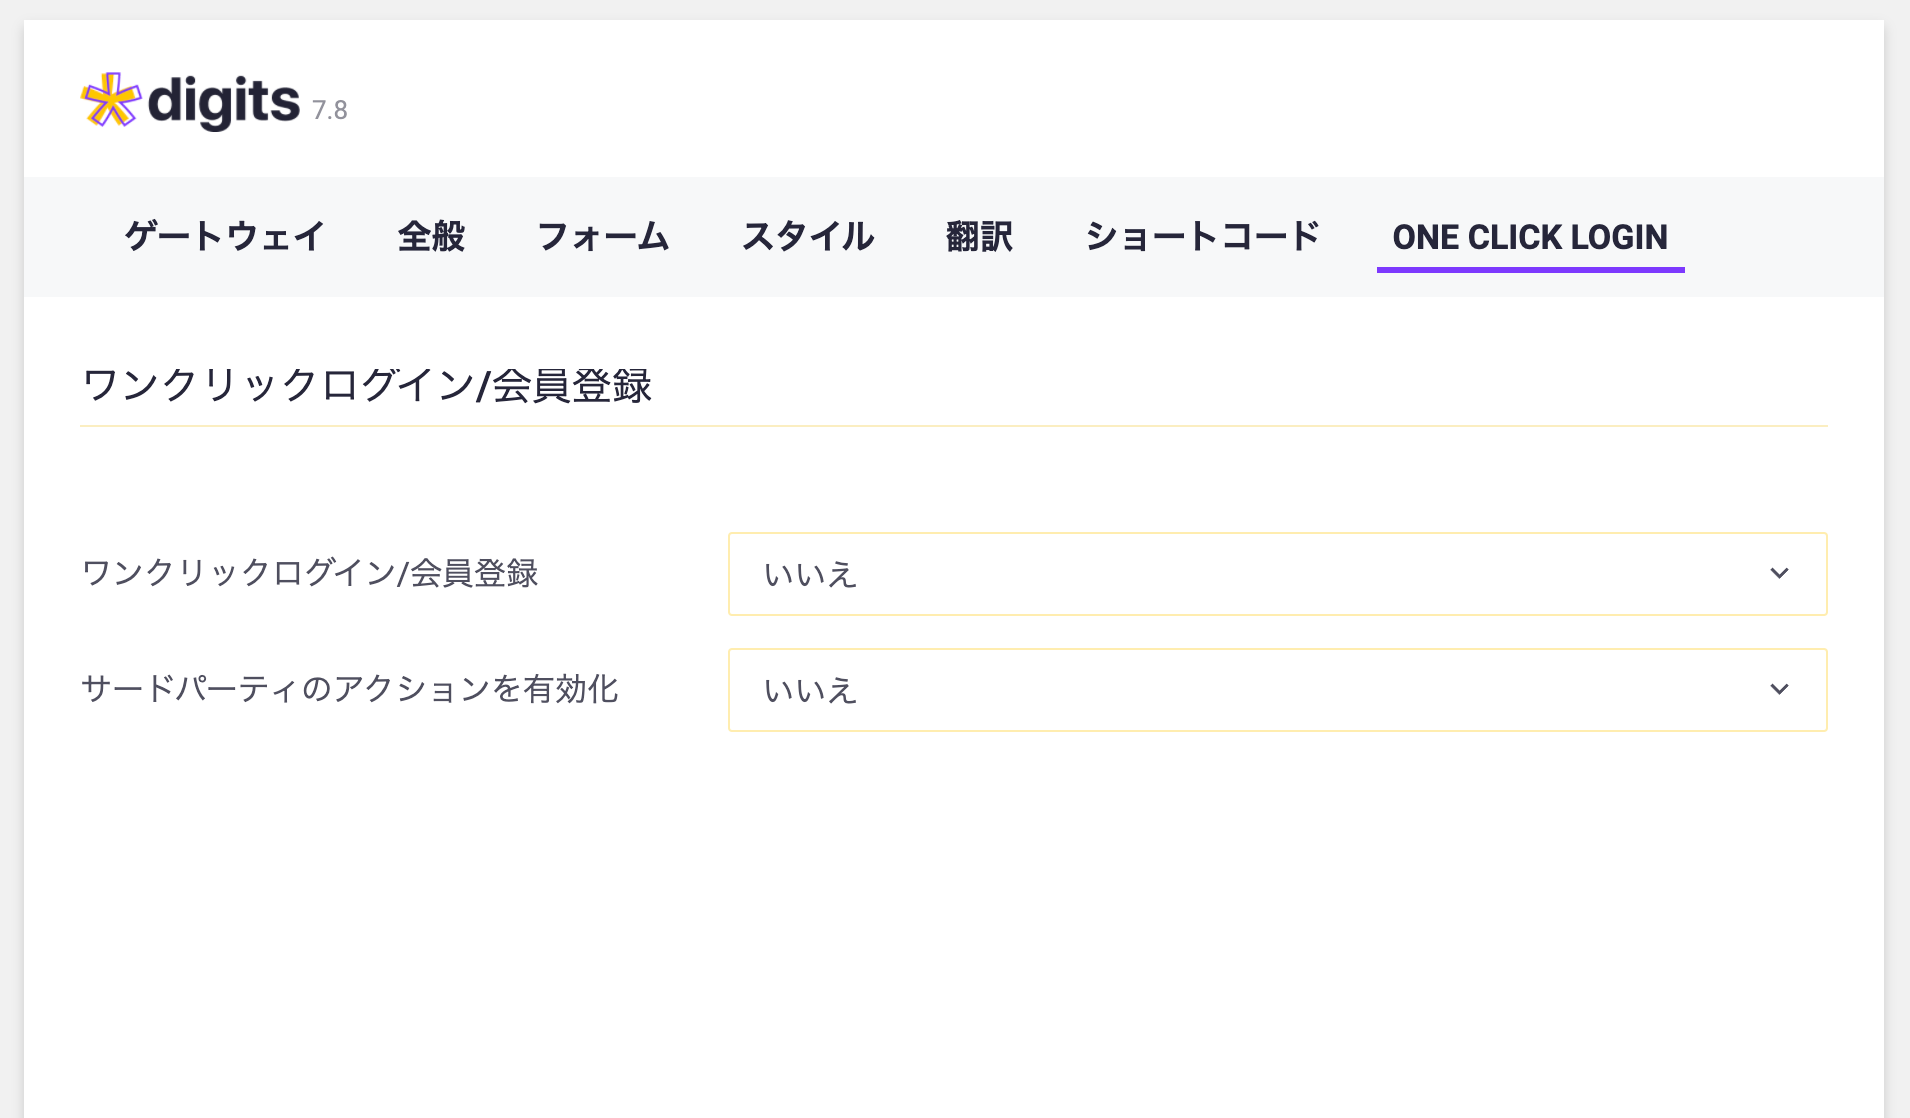The height and width of the screenshot is (1118, 1910).
Task: Open the 全般 tab
Action: [431, 237]
